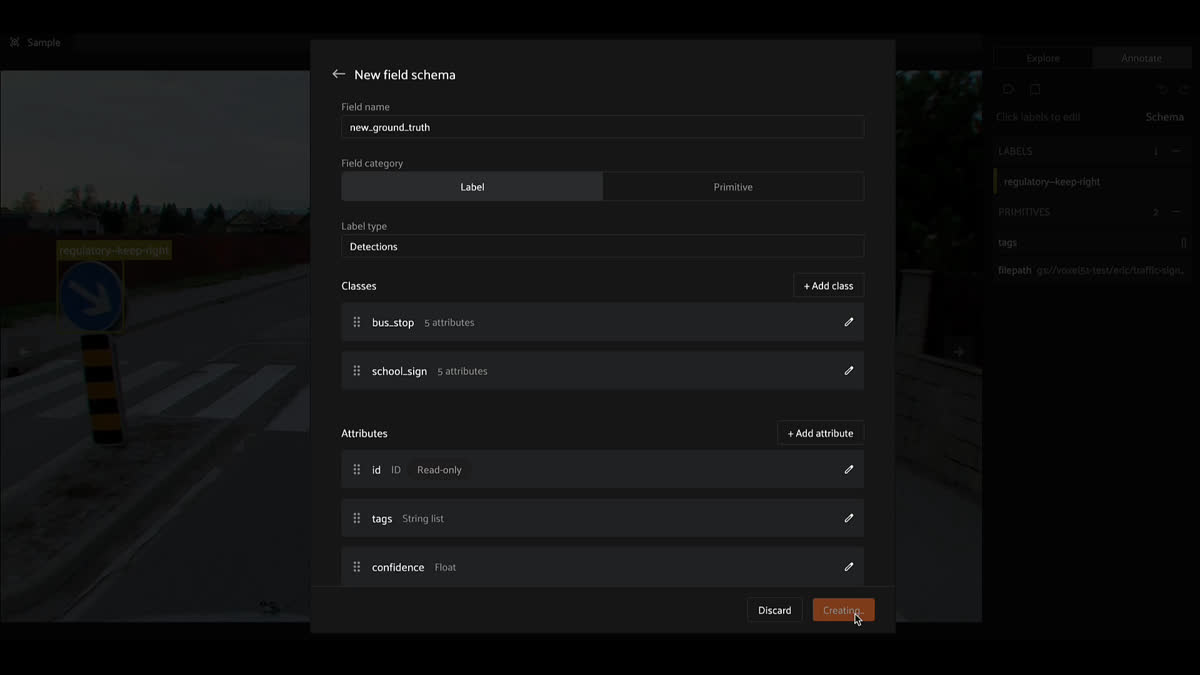Image resolution: width=1200 pixels, height=675 pixels.
Task: Grab the drag handle of the confidence attribute
Action: (357, 567)
